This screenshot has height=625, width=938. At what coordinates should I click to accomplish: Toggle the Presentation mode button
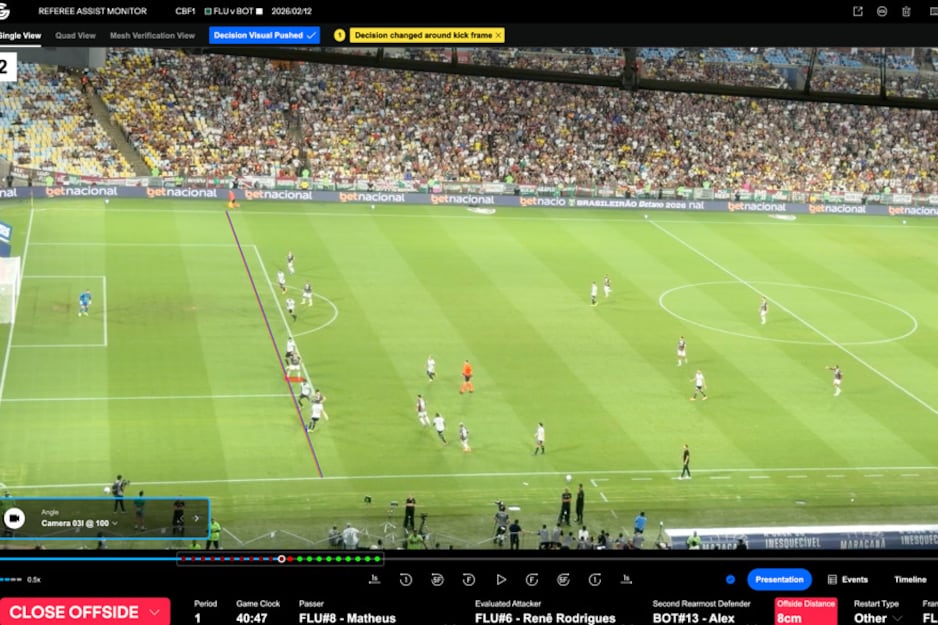click(779, 579)
